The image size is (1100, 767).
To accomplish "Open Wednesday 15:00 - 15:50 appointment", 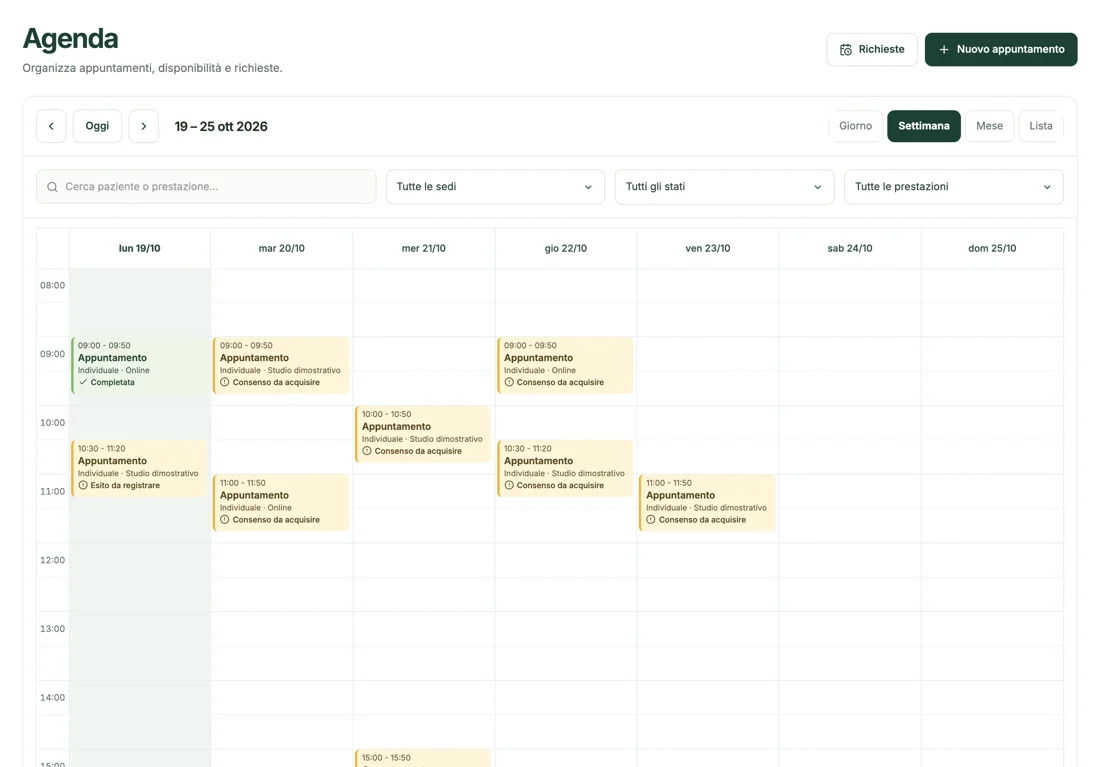I will (x=423, y=758).
